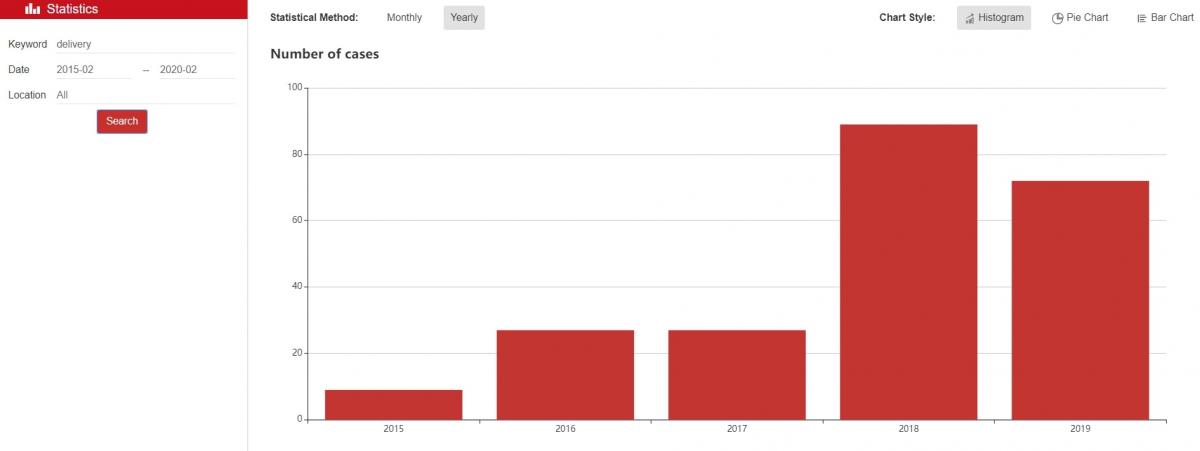
Task: Click the 2015 histogram bar
Action: 394,405
